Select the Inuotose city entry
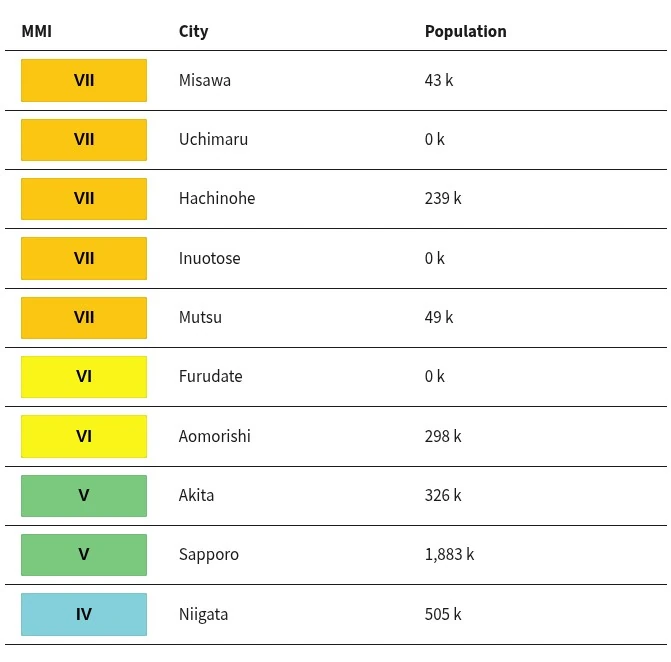This screenshot has height=662, width=671. [x=209, y=258]
